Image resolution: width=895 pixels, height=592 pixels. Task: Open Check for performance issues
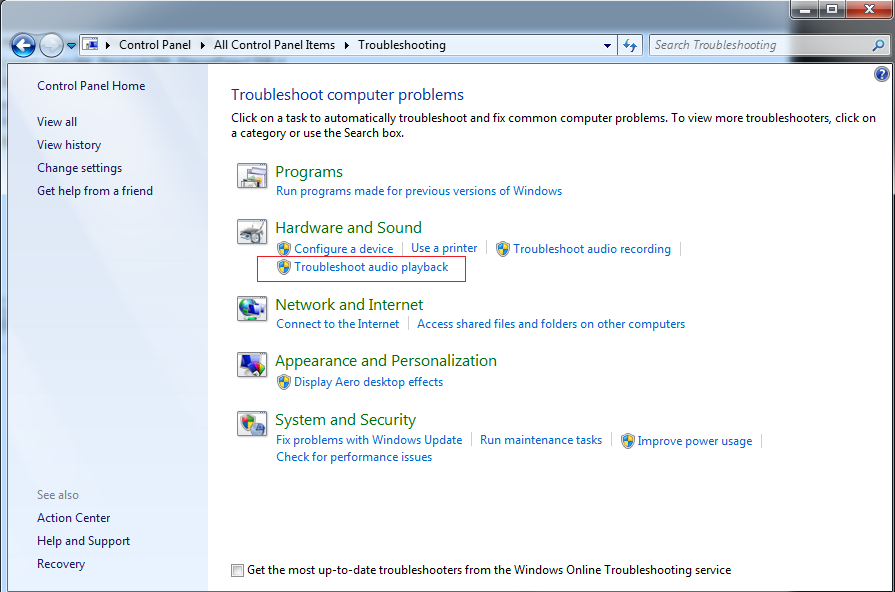354,457
